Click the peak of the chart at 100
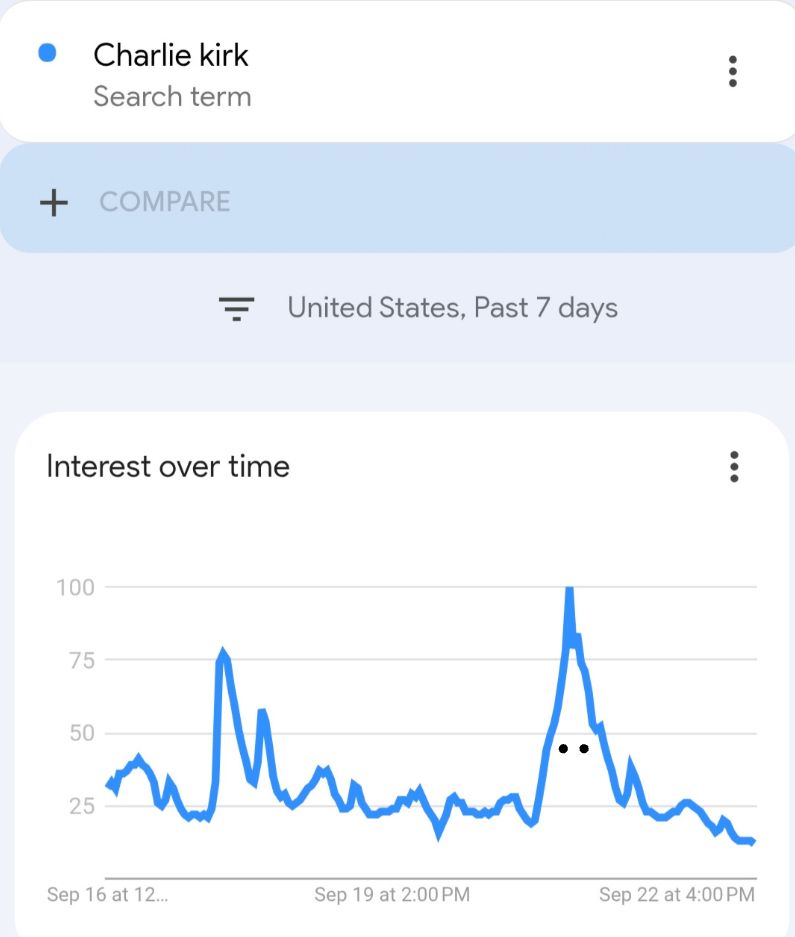The height and width of the screenshot is (937, 795). (569, 590)
